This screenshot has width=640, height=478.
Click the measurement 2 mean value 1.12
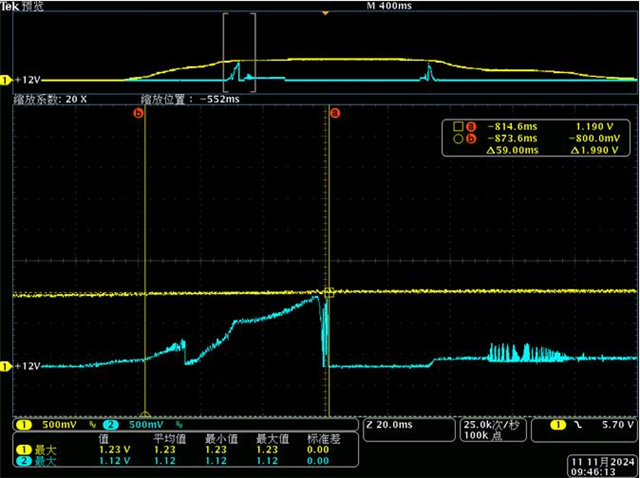pos(164,461)
